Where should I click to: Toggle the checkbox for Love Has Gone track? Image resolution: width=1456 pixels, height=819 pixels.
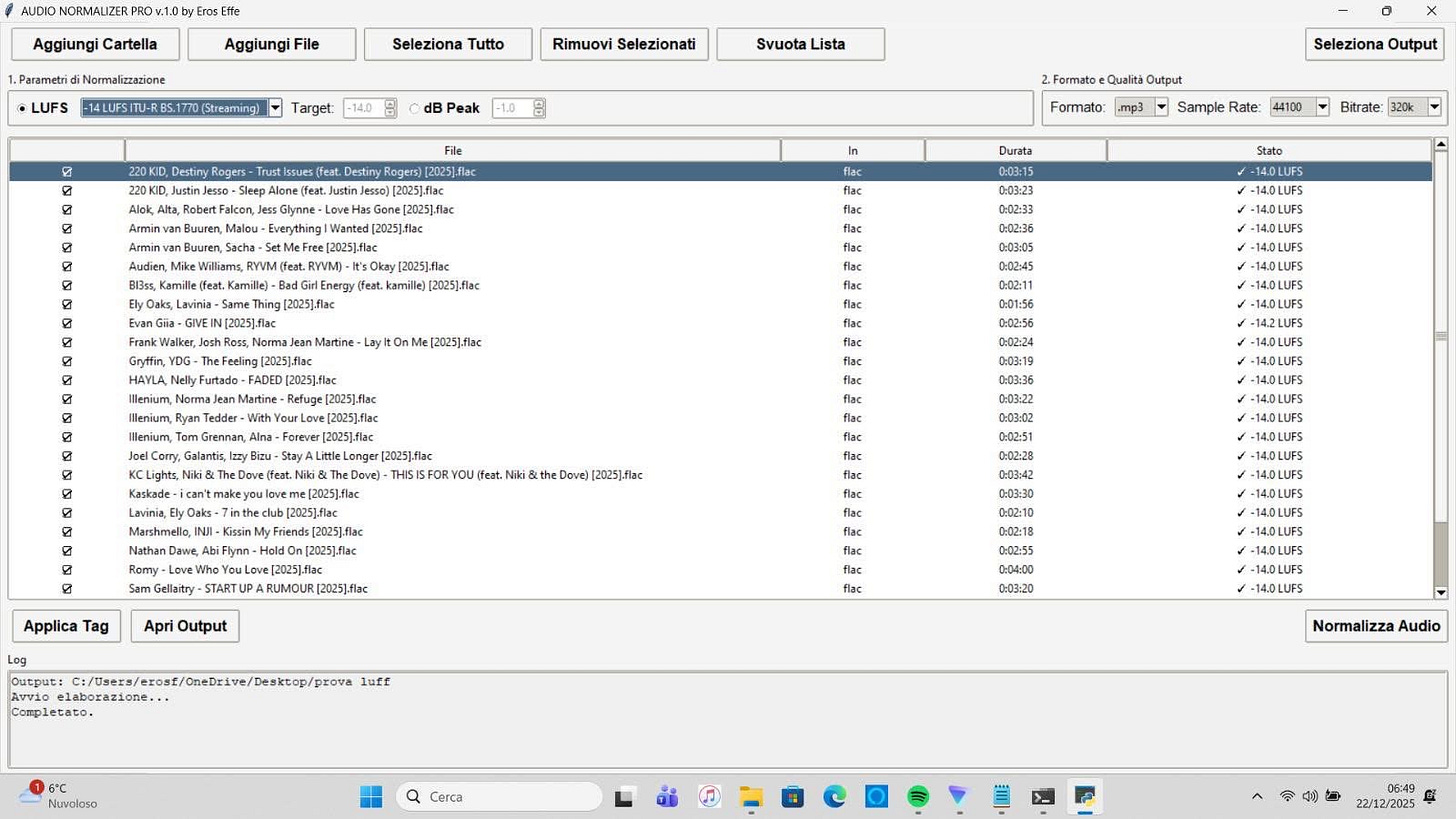click(x=67, y=210)
